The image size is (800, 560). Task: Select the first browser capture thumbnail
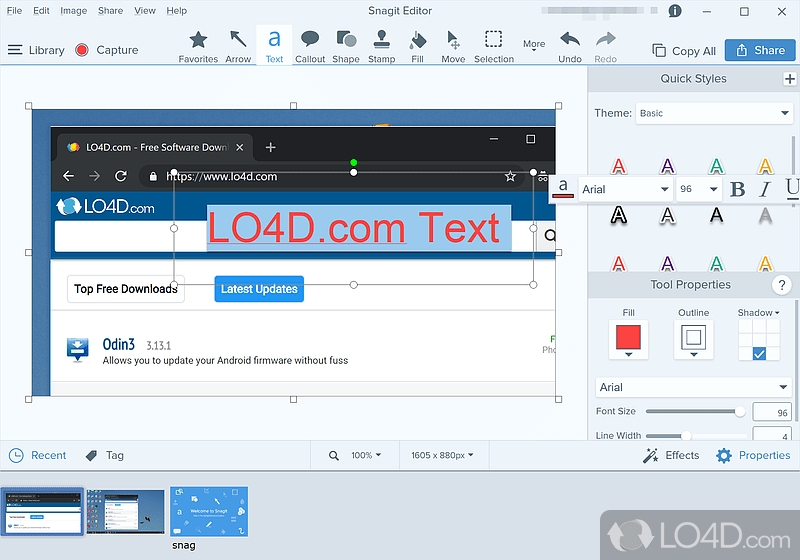point(43,512)
